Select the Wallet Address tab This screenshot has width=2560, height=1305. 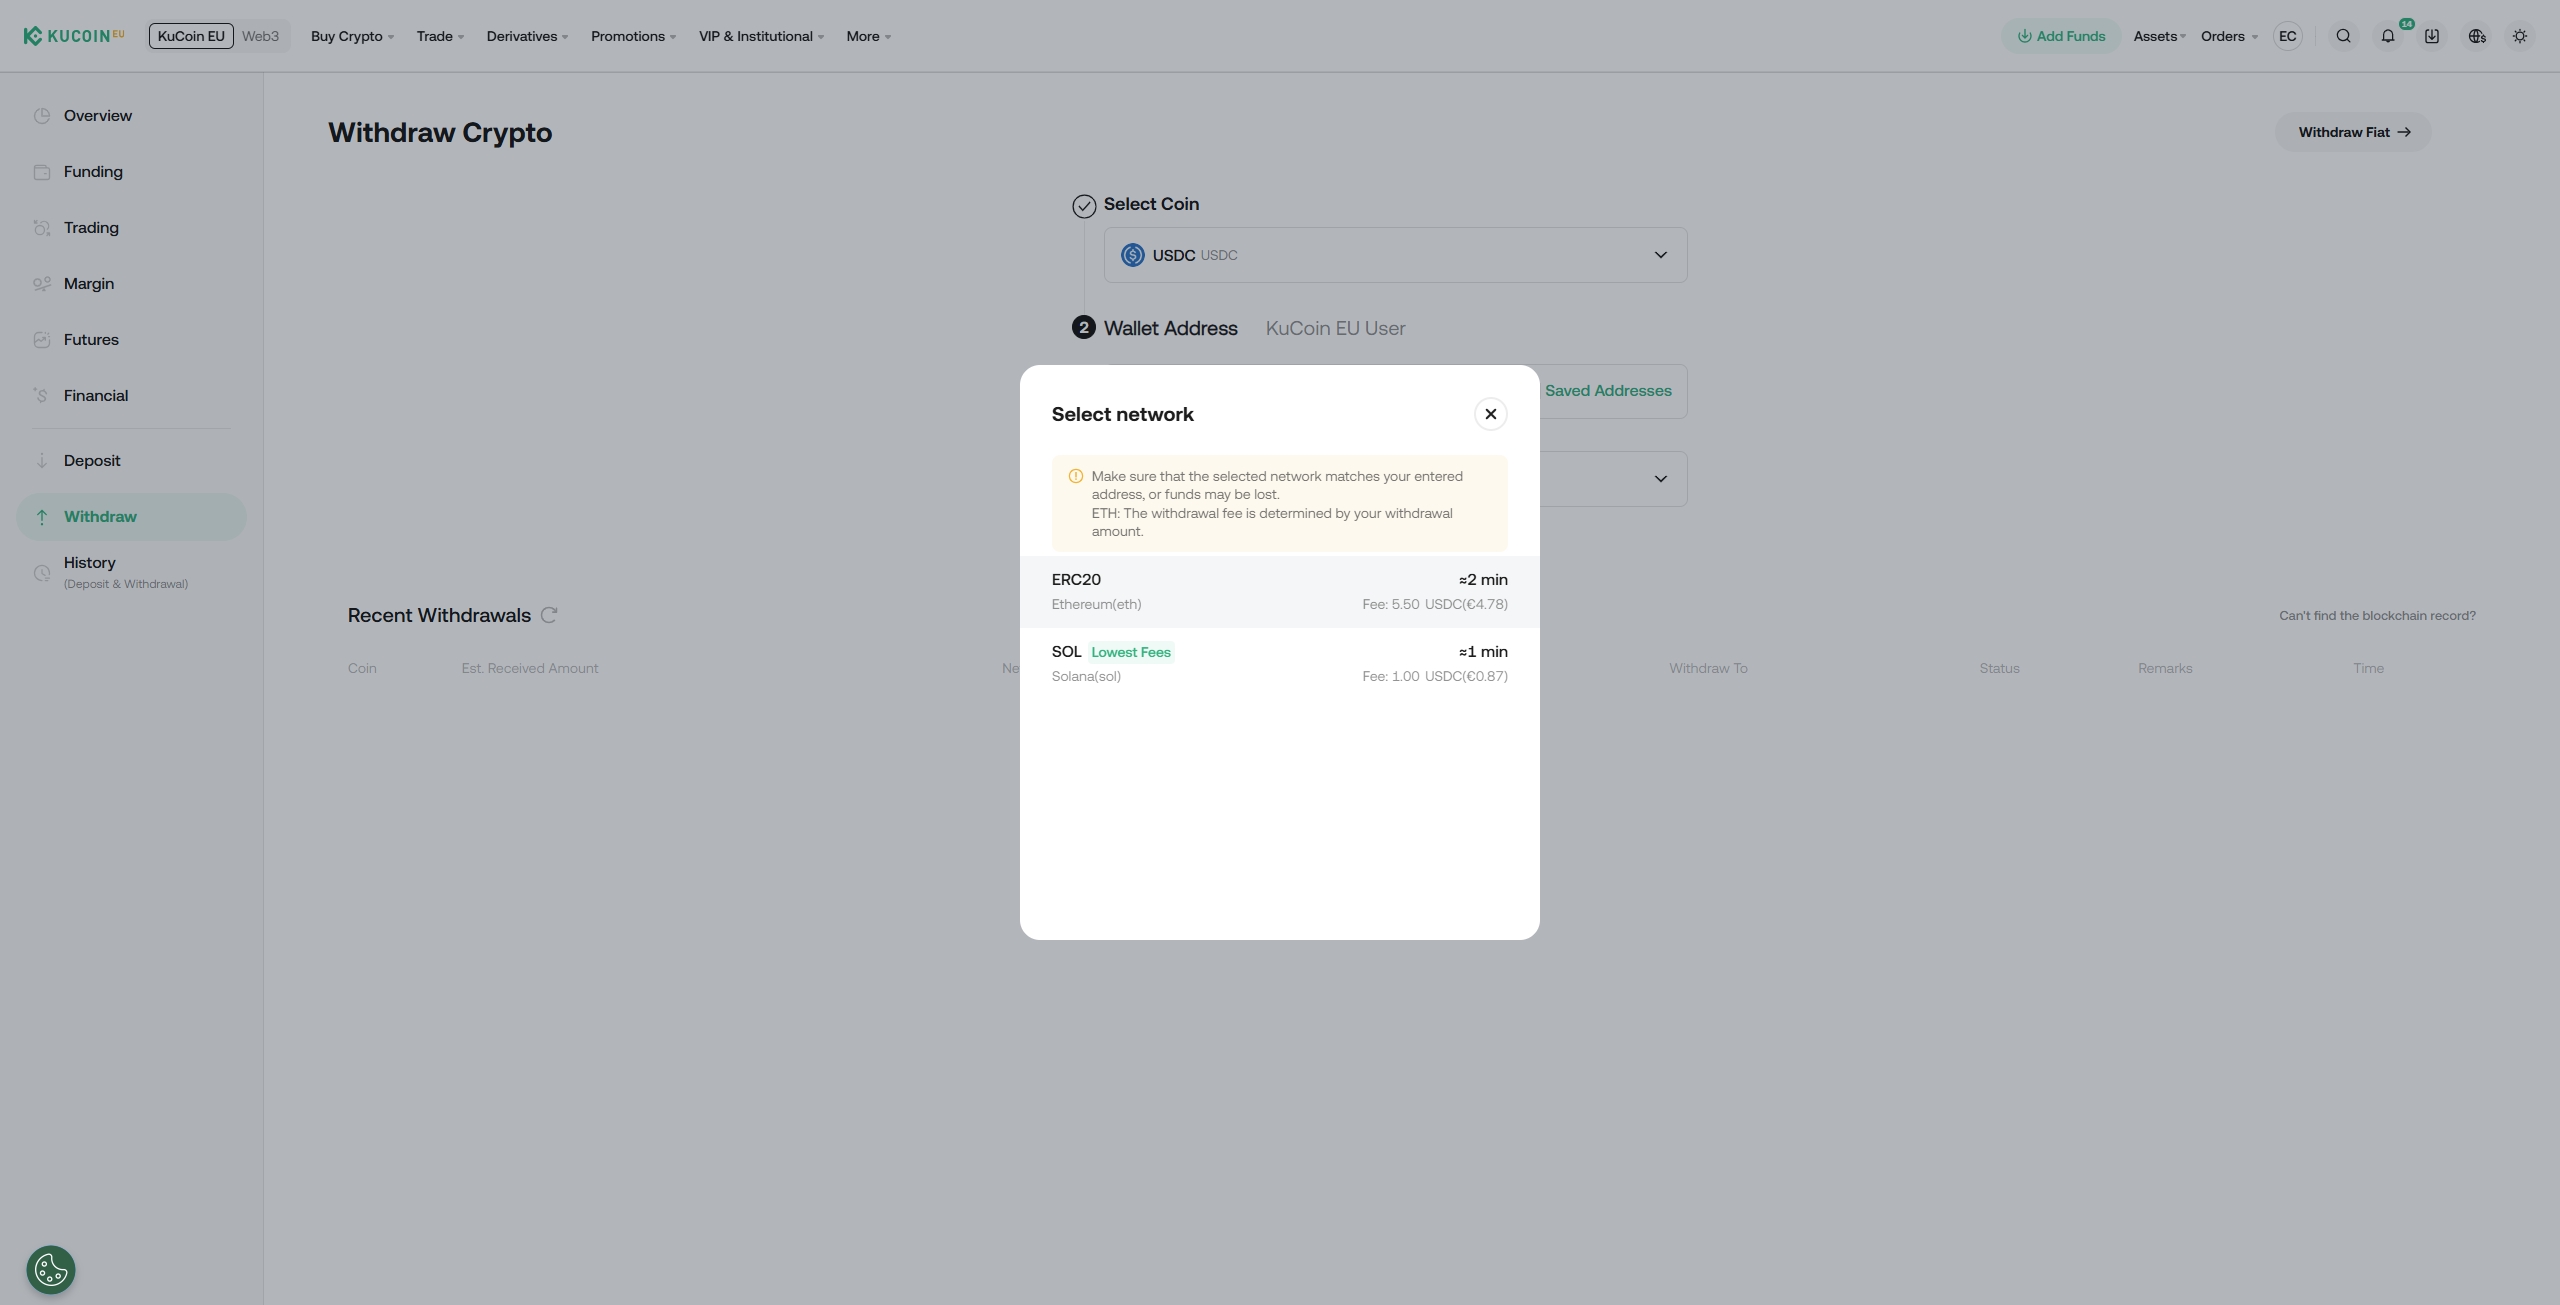[x=1170, y=328]
